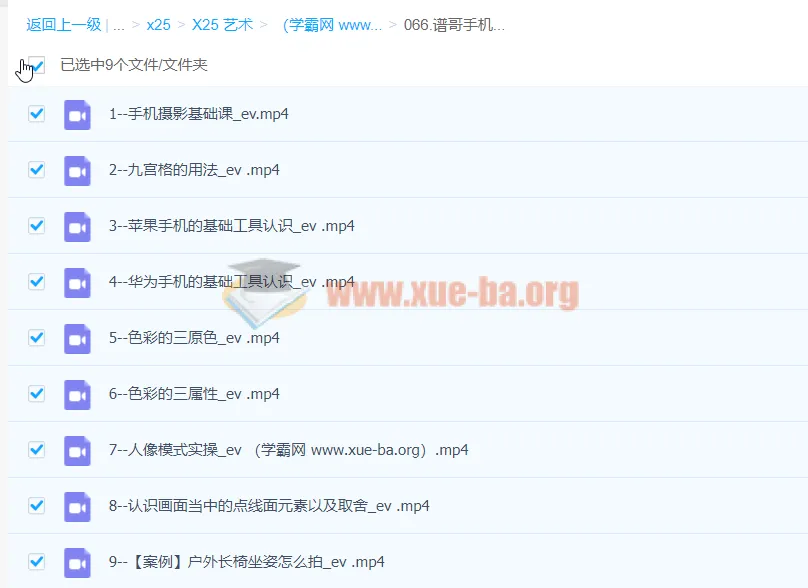Click 返回上一级 to go back
The height and width of the screenshot is (588, 808).
point(63,25)
